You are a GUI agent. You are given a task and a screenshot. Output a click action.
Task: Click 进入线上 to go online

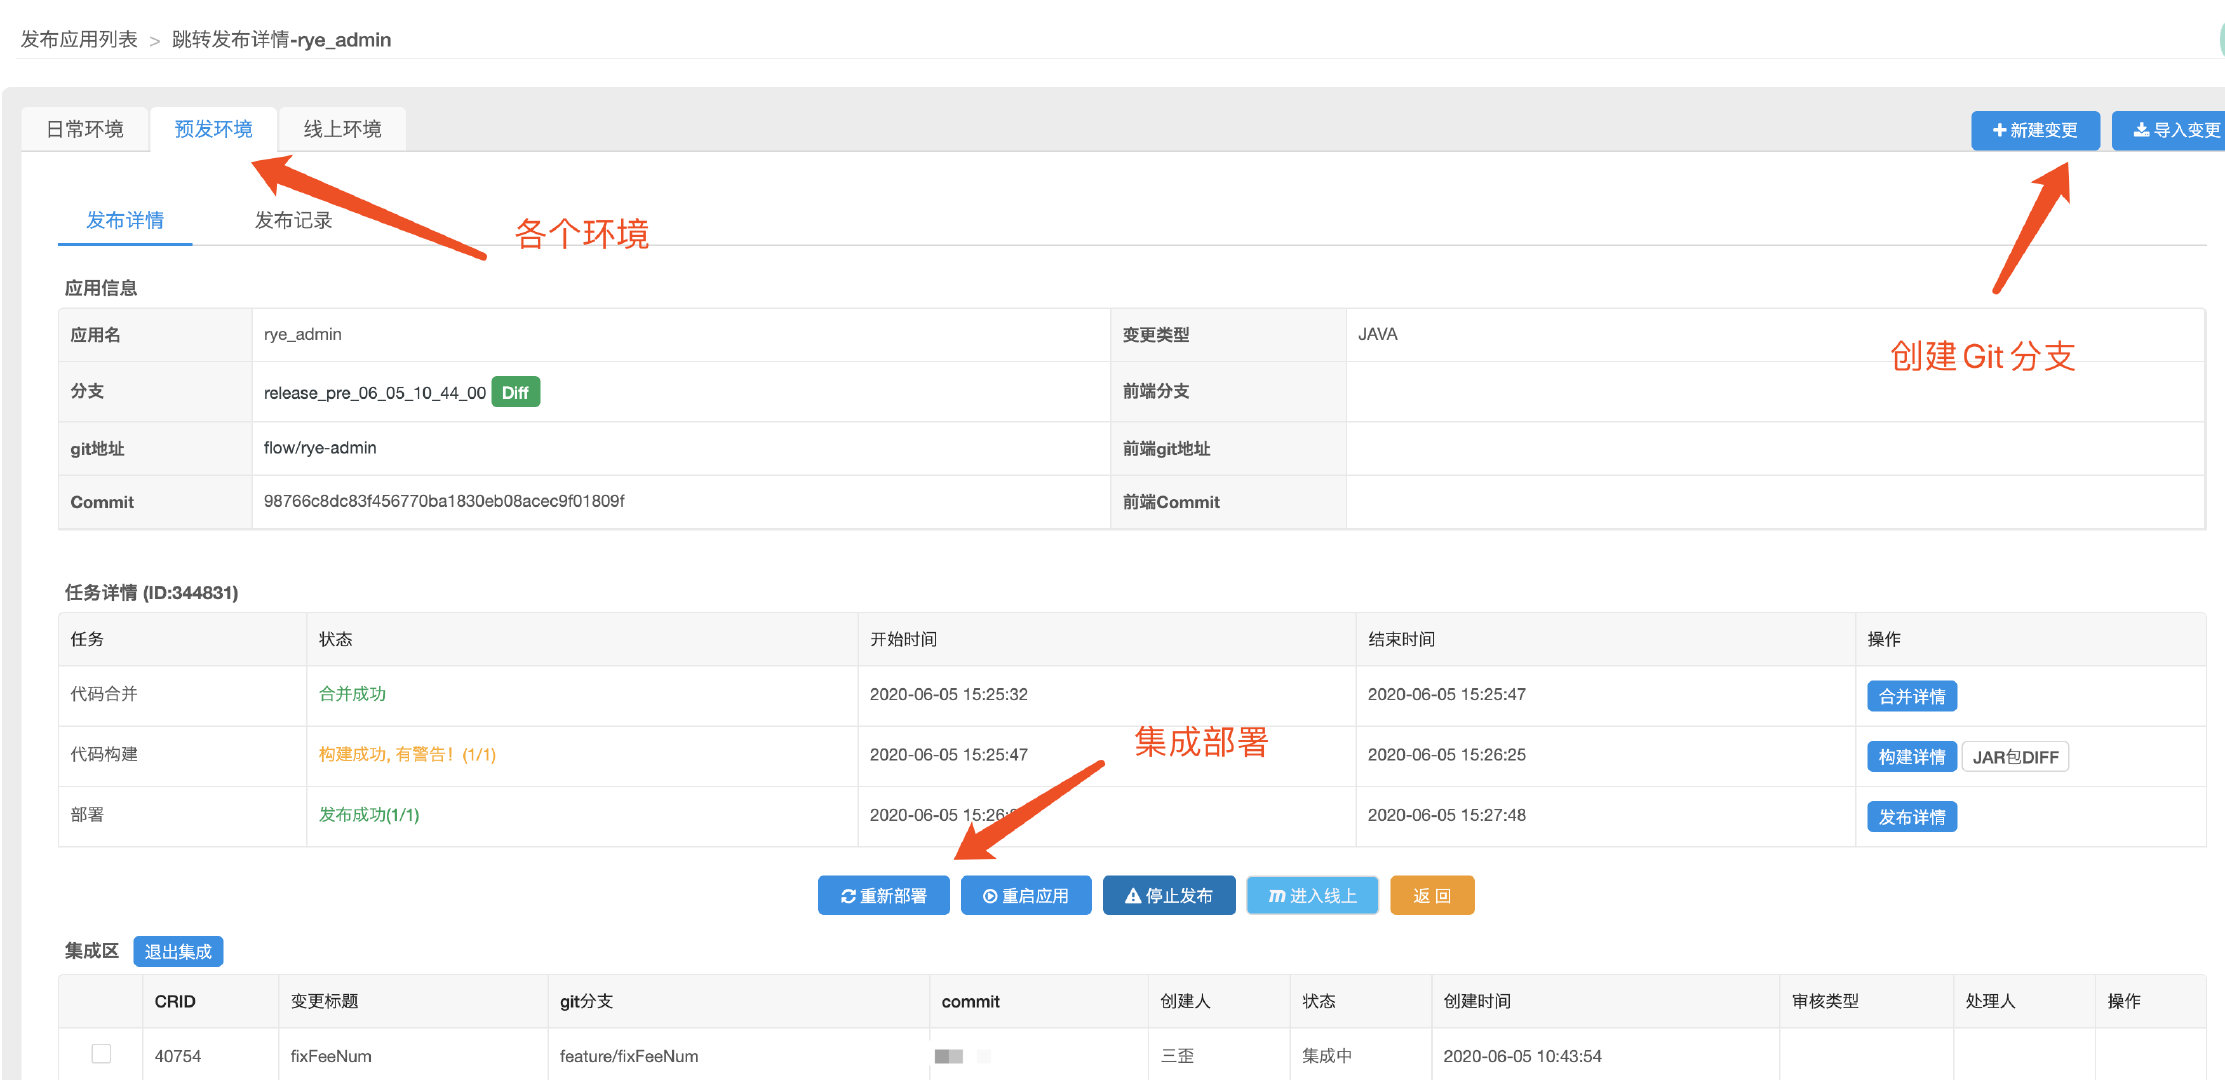coord(1312,896)
